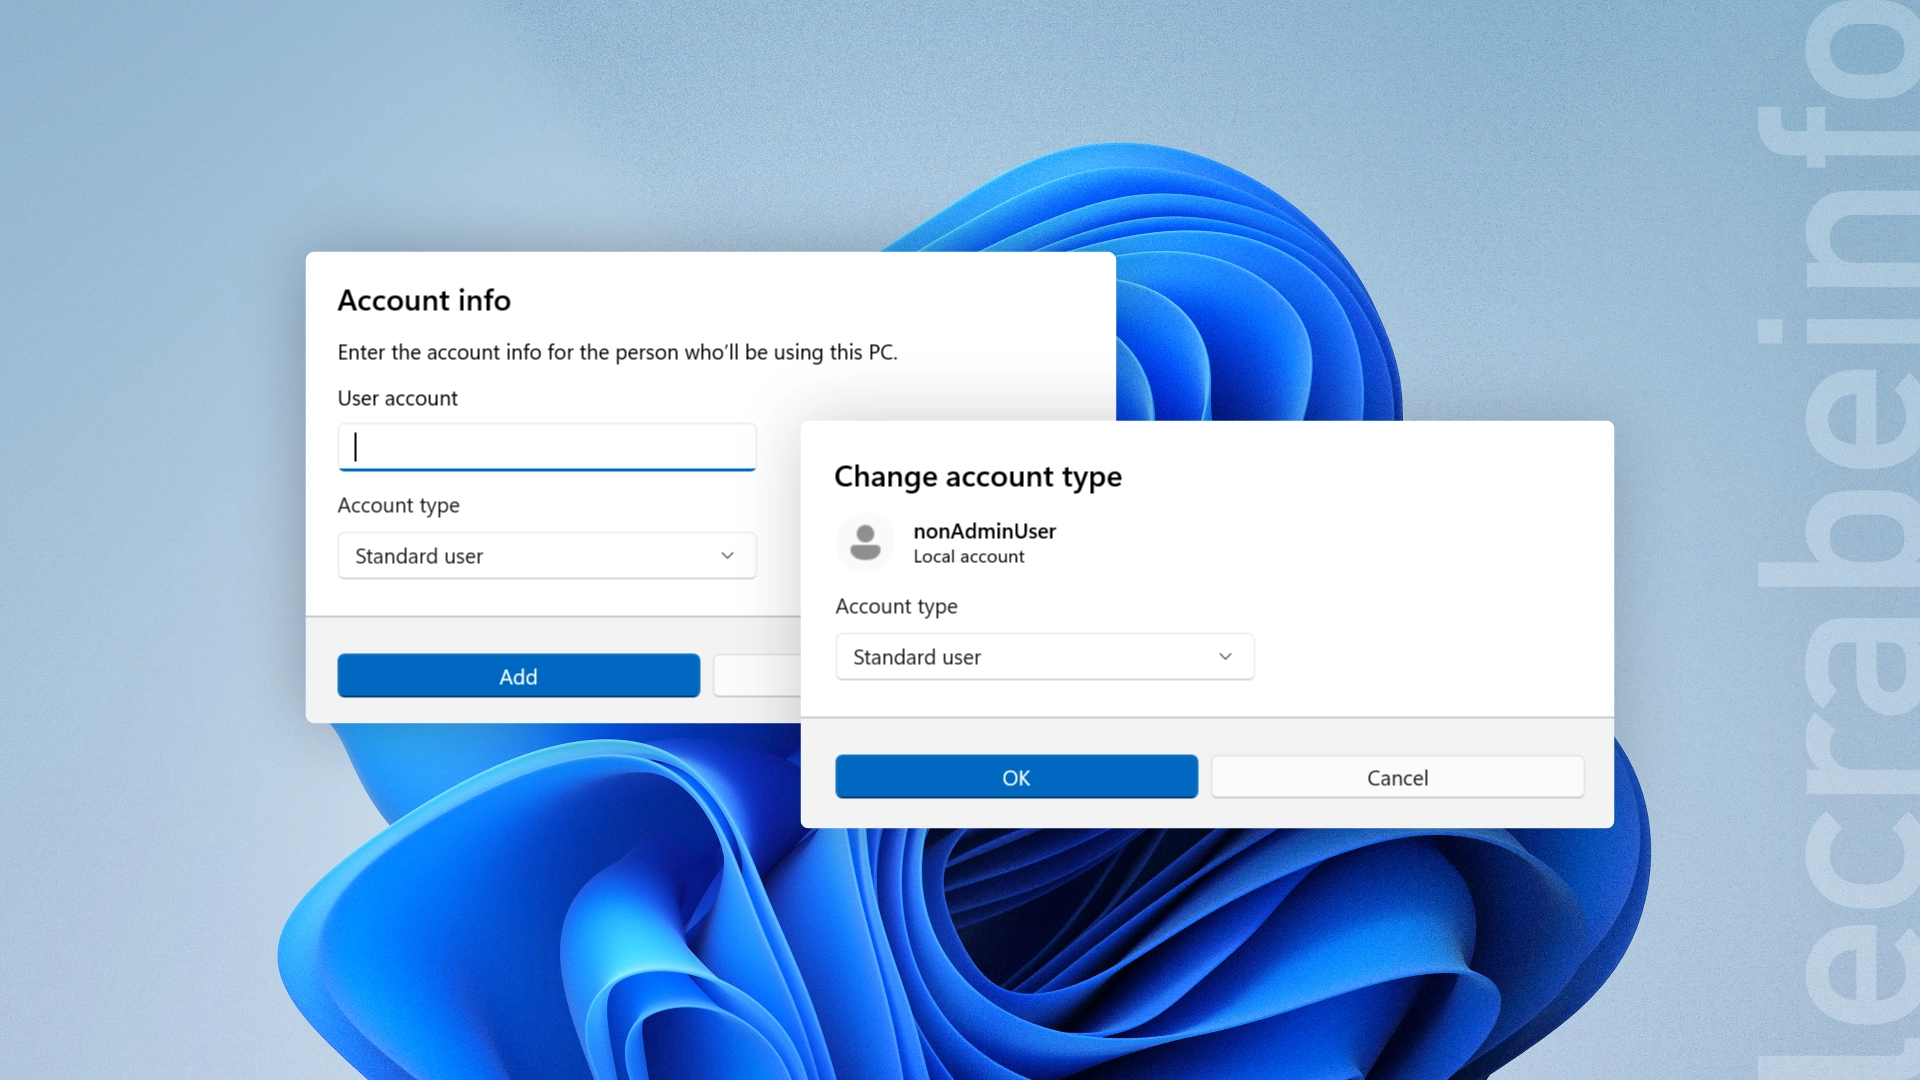This screenshot has width=1920, height=1080.
Task: Select the nonAdminUser name text
Action: 984,531
